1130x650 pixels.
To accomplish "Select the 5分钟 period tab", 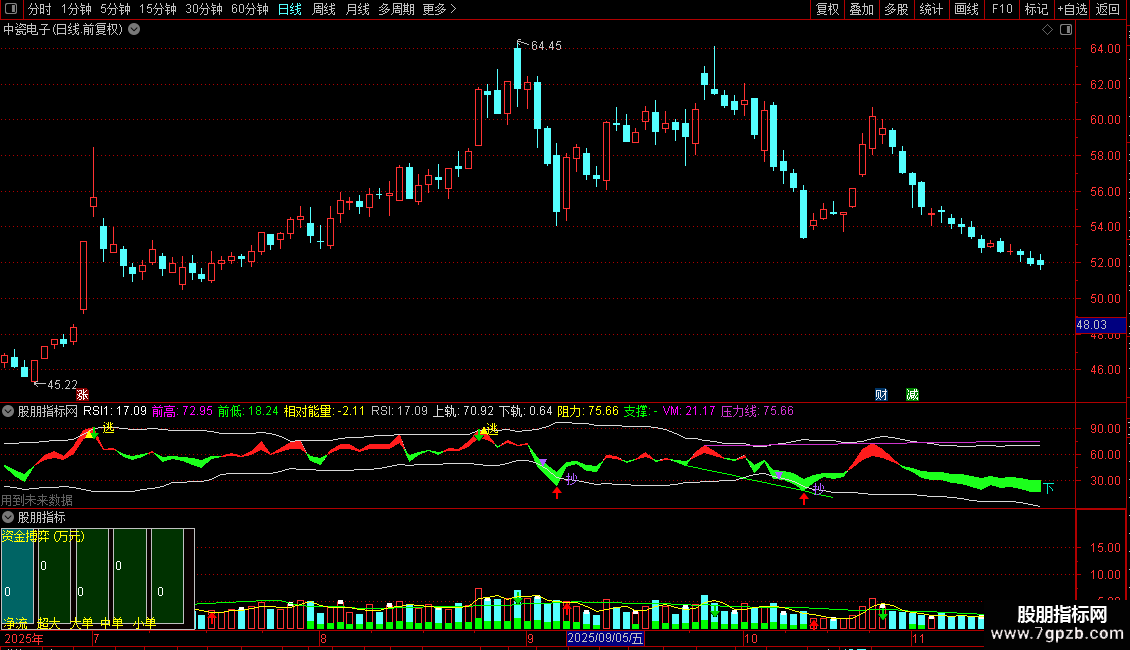I will pyautogui.click(x=115, y=9).
